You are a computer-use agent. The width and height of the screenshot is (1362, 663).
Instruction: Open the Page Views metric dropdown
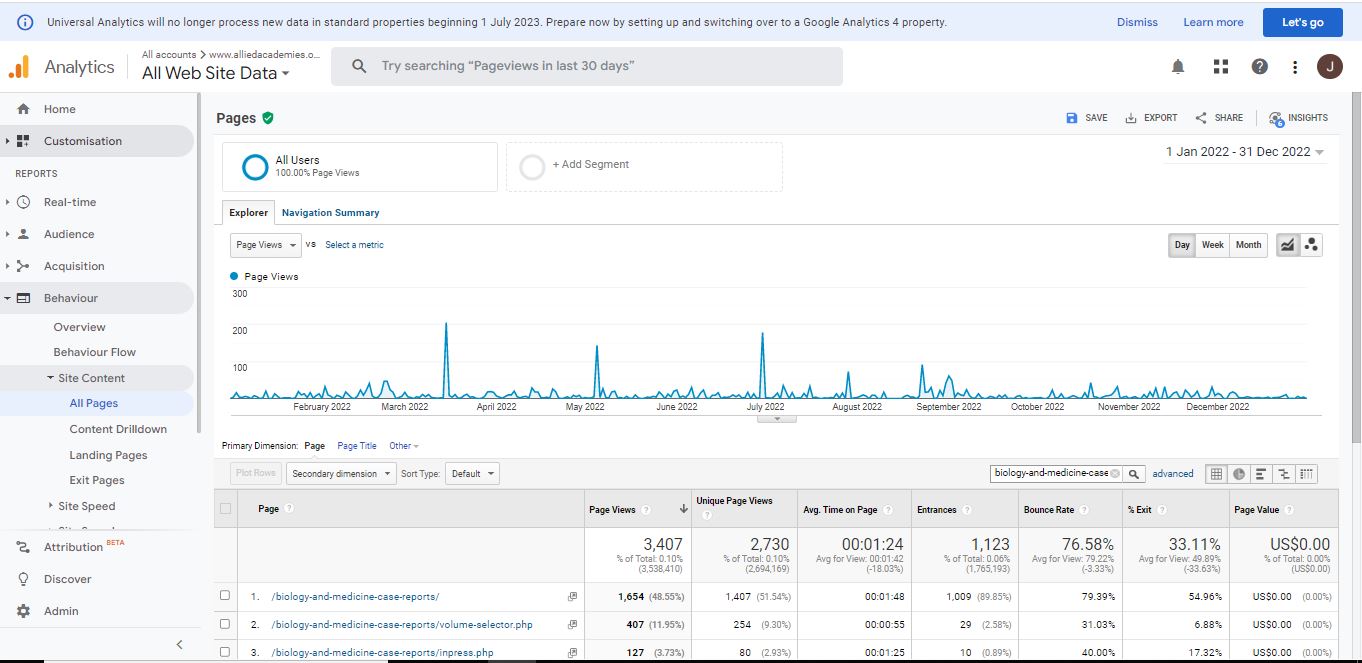point(265,245)
